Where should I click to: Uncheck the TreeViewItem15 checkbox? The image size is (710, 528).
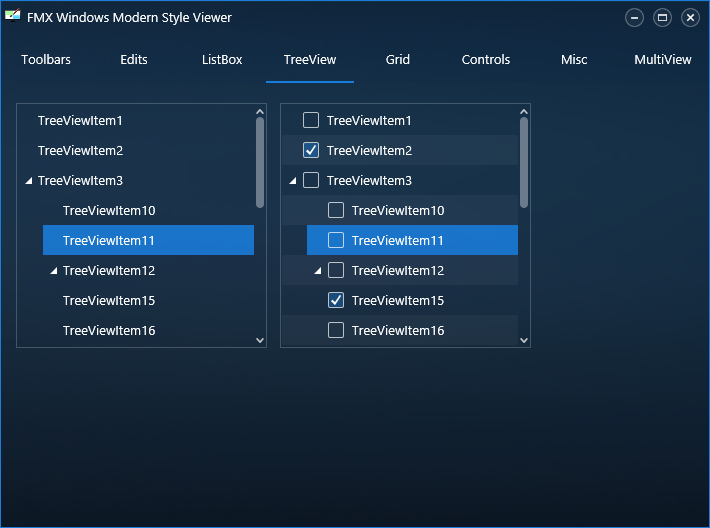[336, 300]
